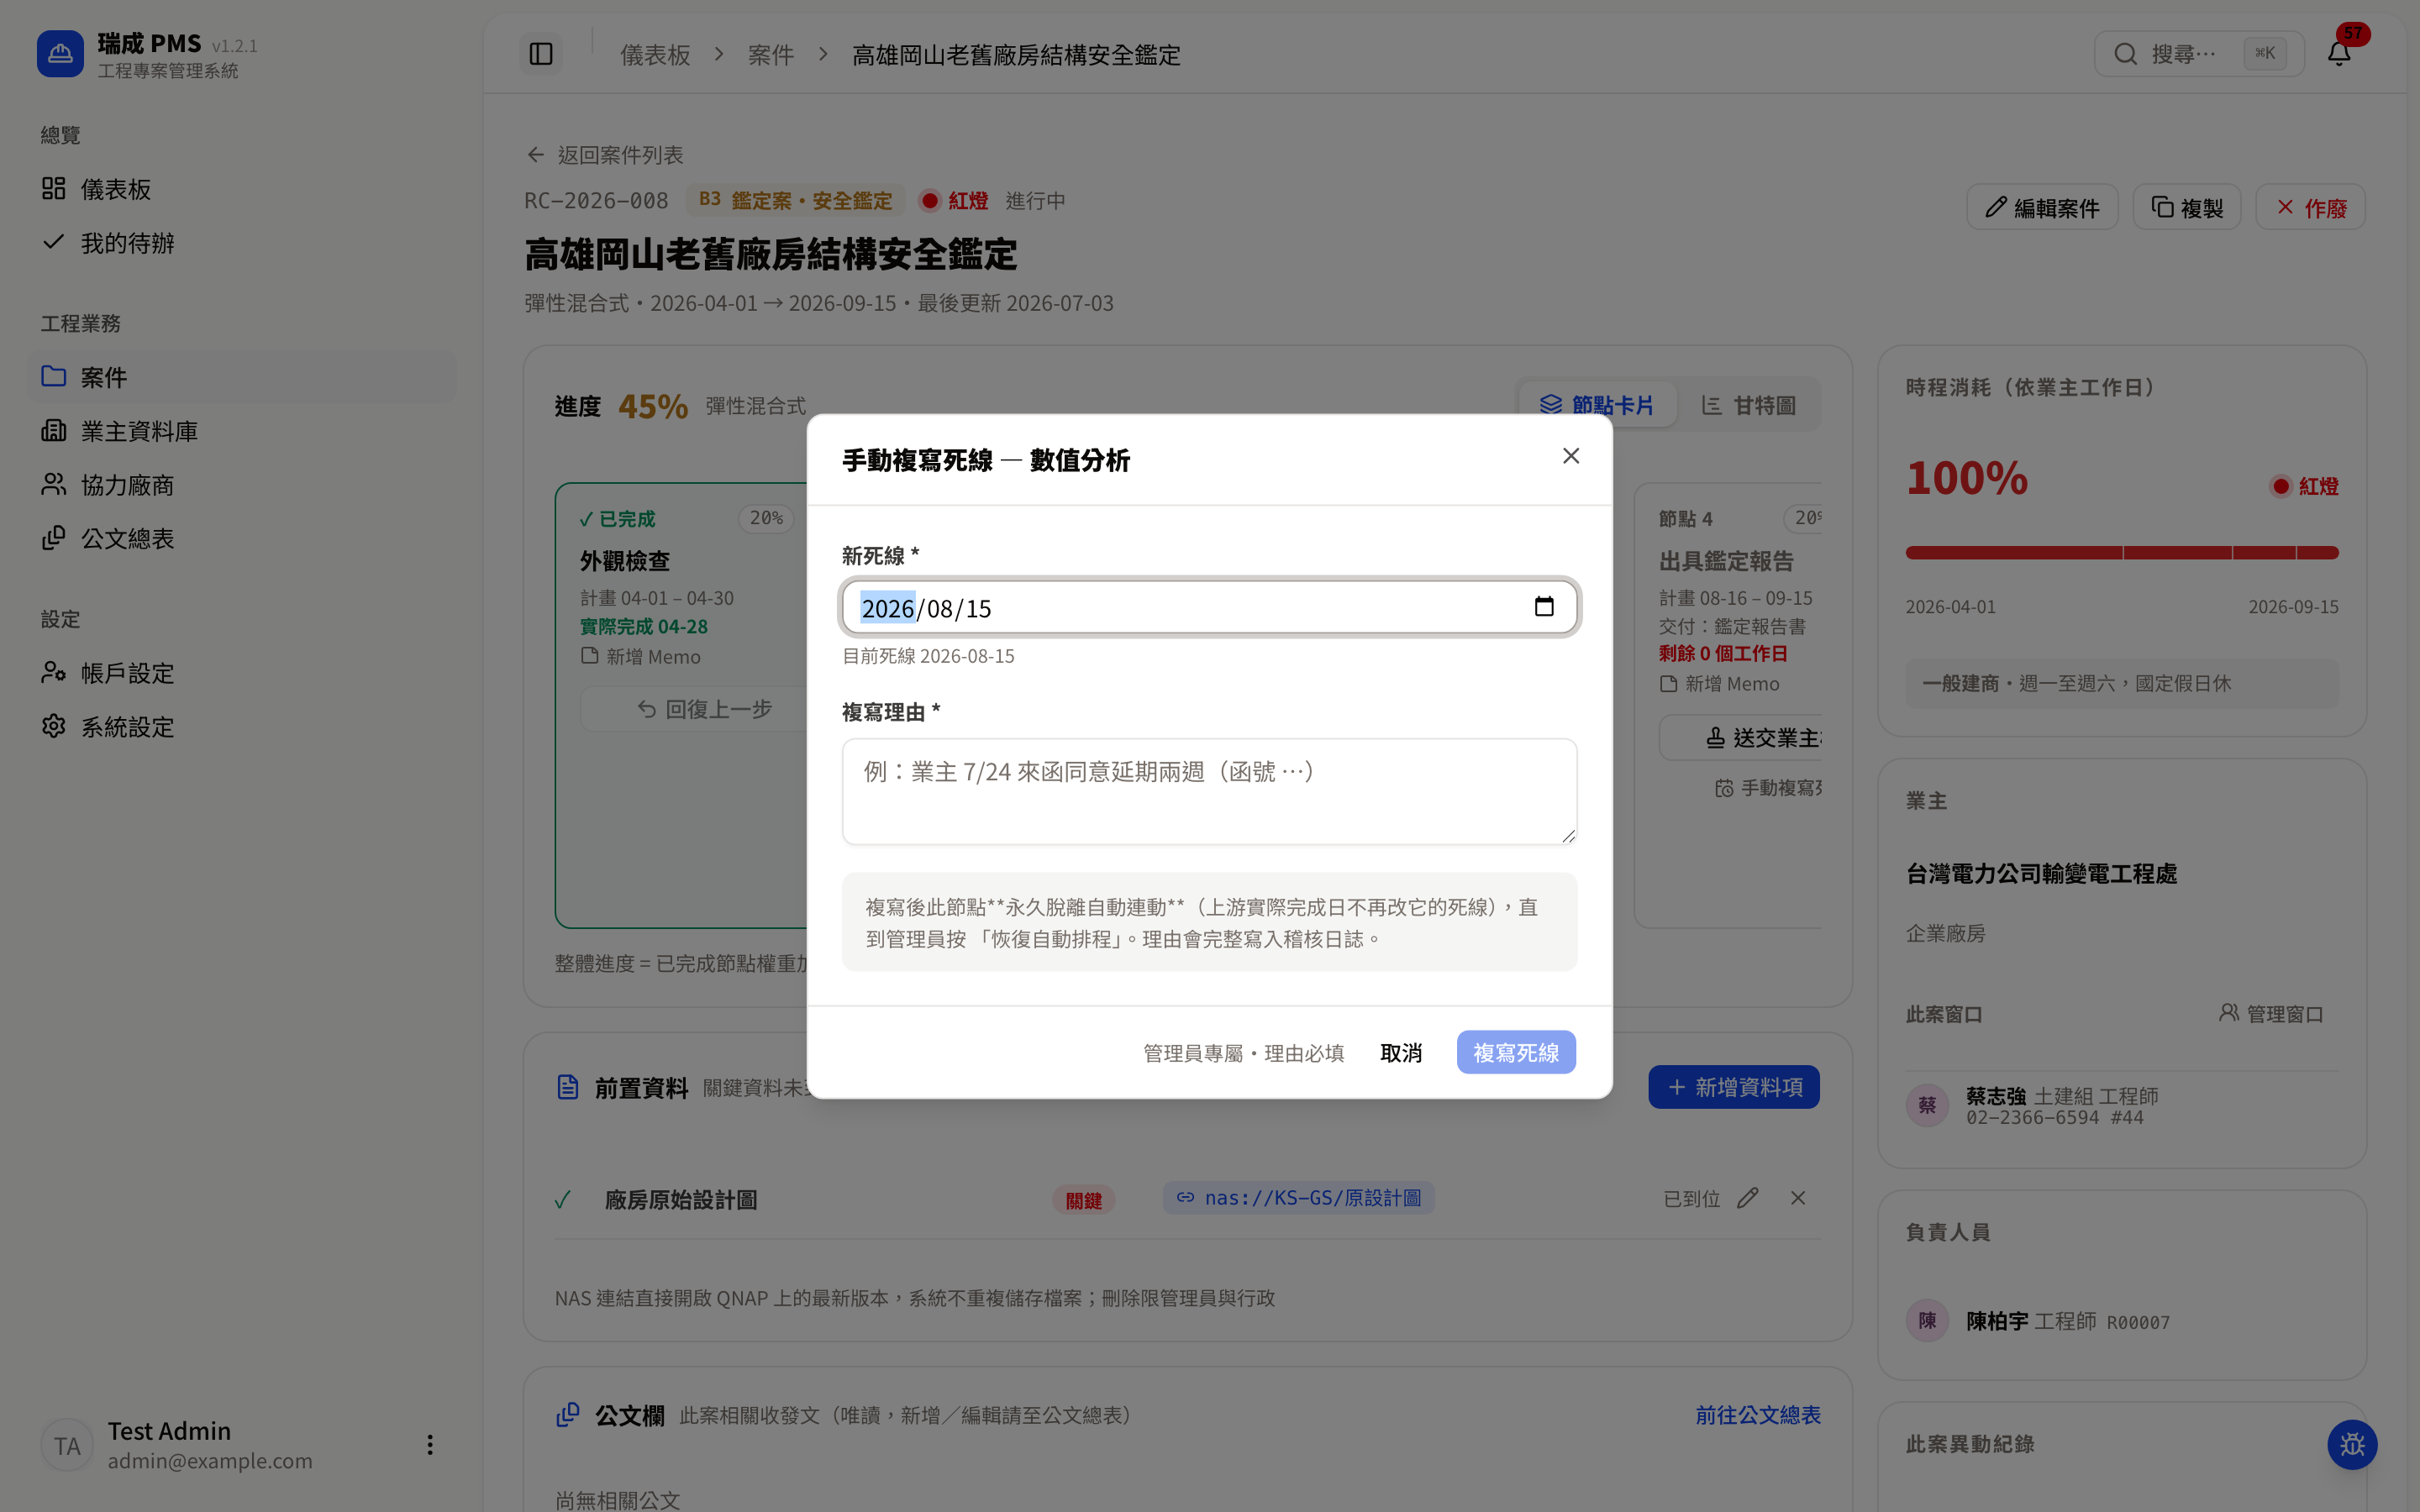2420x1512 pixels.
Task: Click the 已到位 status text
Action: (1691, 1198)
